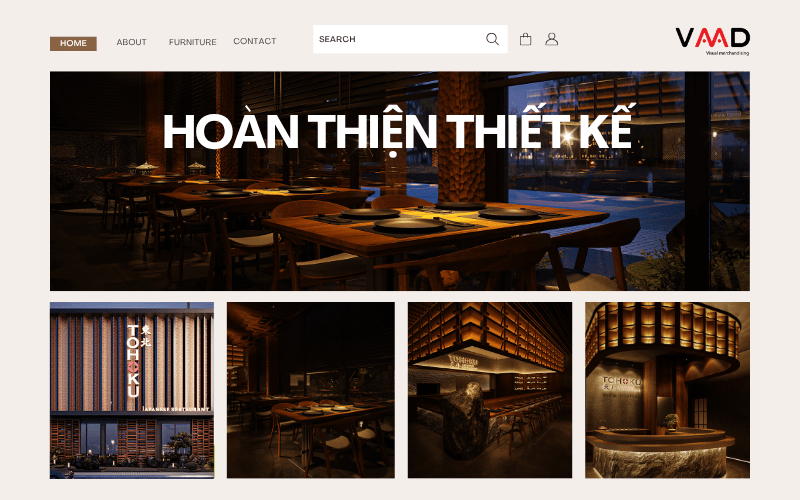Click the Visual merchandising tagline under logo
The width and height of the screenshot is (800, 500).
(x=727, y=53)
